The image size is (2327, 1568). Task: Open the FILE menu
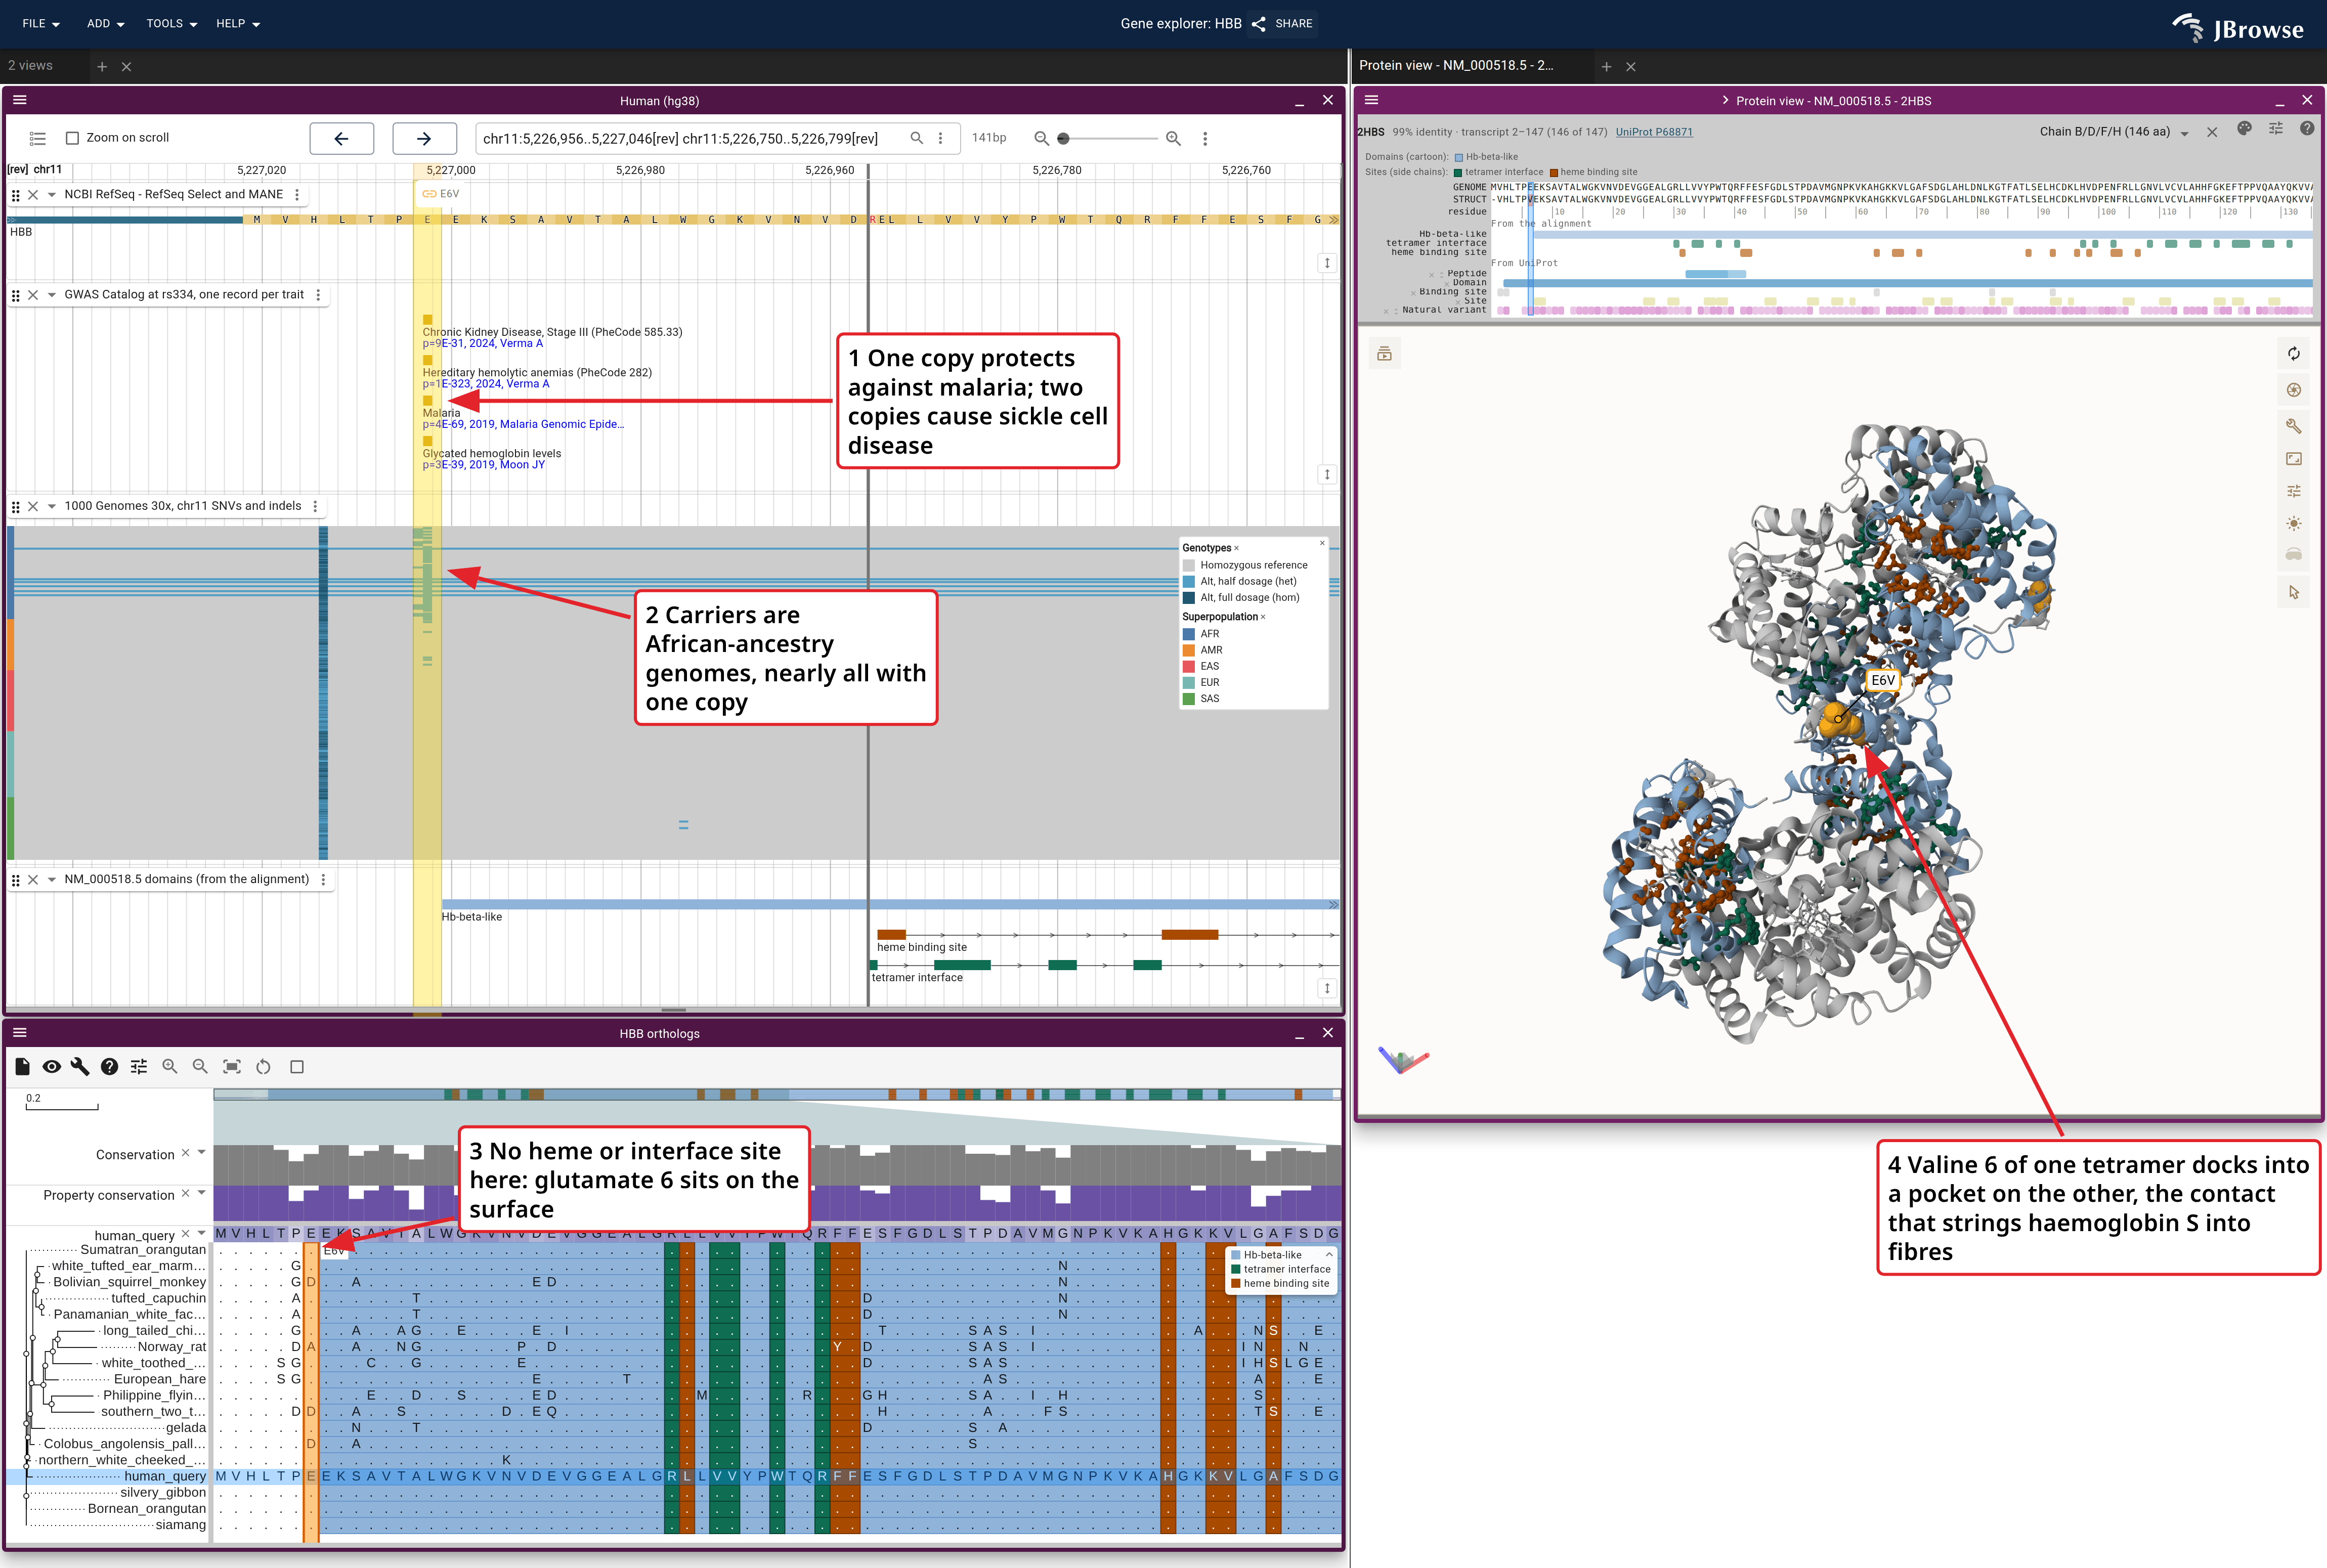click(41, 24)
